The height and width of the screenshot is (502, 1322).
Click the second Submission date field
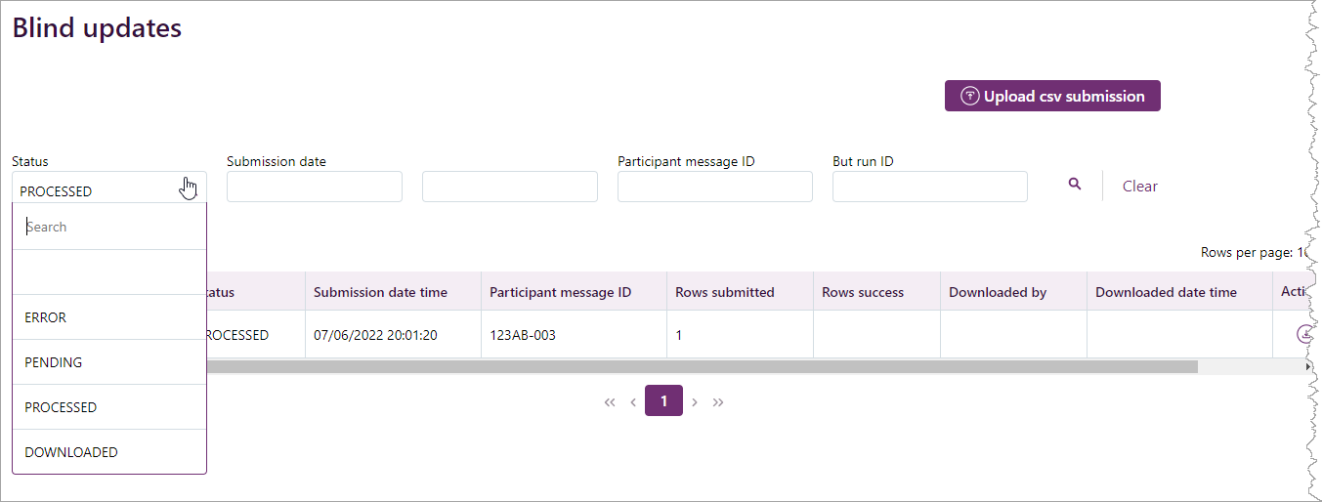[x=509, y=187]
